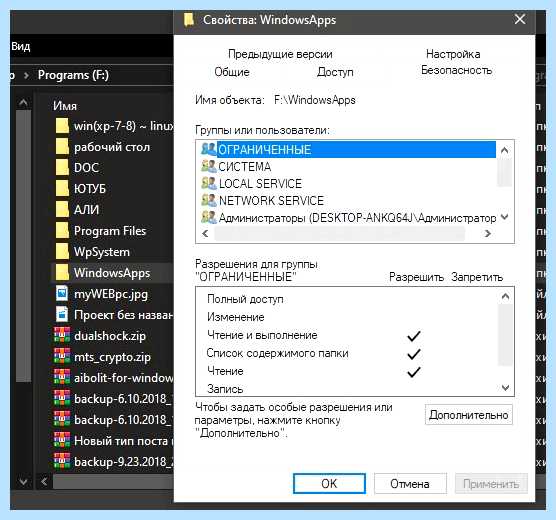Click the Запись permission row

[x=225, y=389]
